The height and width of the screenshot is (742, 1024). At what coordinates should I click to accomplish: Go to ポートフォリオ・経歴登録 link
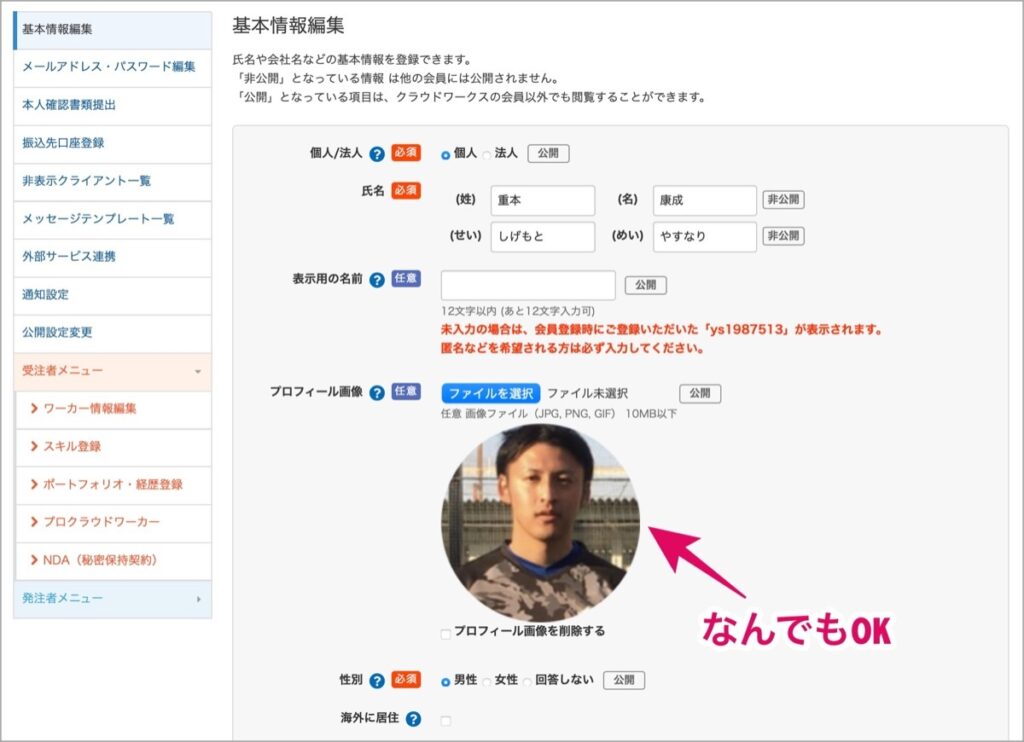pos(112,485)
